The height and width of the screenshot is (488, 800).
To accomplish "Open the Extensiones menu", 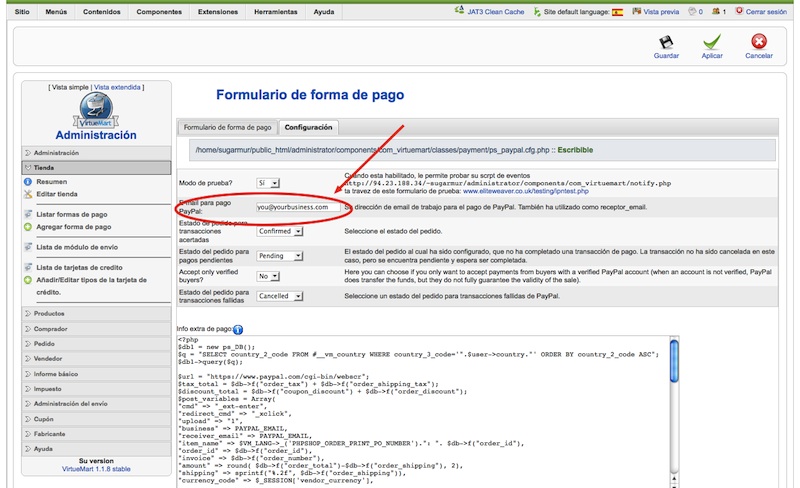I will [218, 12].
